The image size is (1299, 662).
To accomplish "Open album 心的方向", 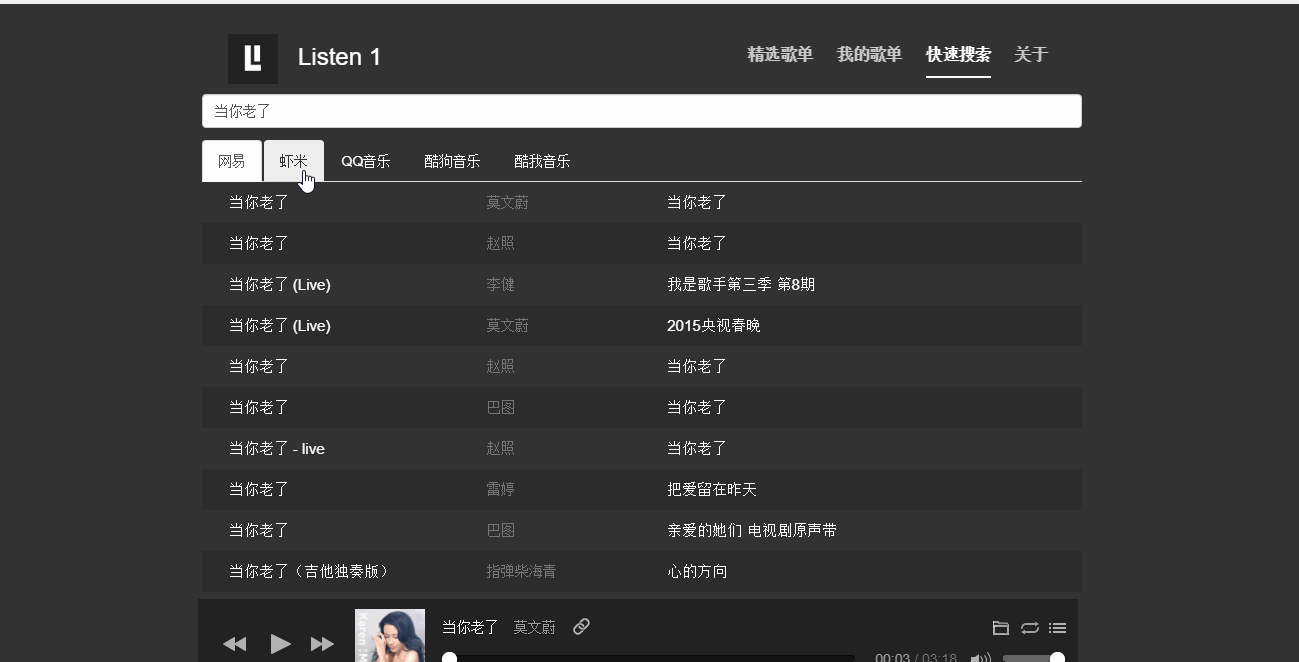I will click(697, 572).
